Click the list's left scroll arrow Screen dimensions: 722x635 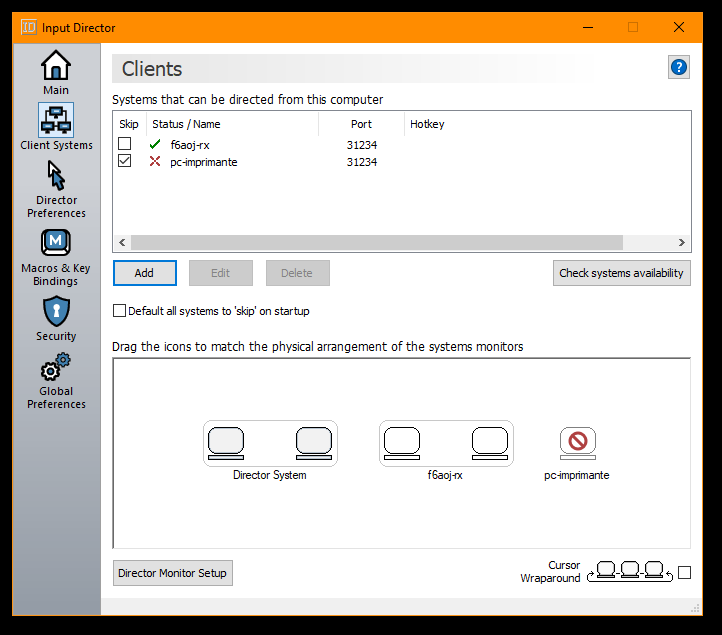click(122, 242)
